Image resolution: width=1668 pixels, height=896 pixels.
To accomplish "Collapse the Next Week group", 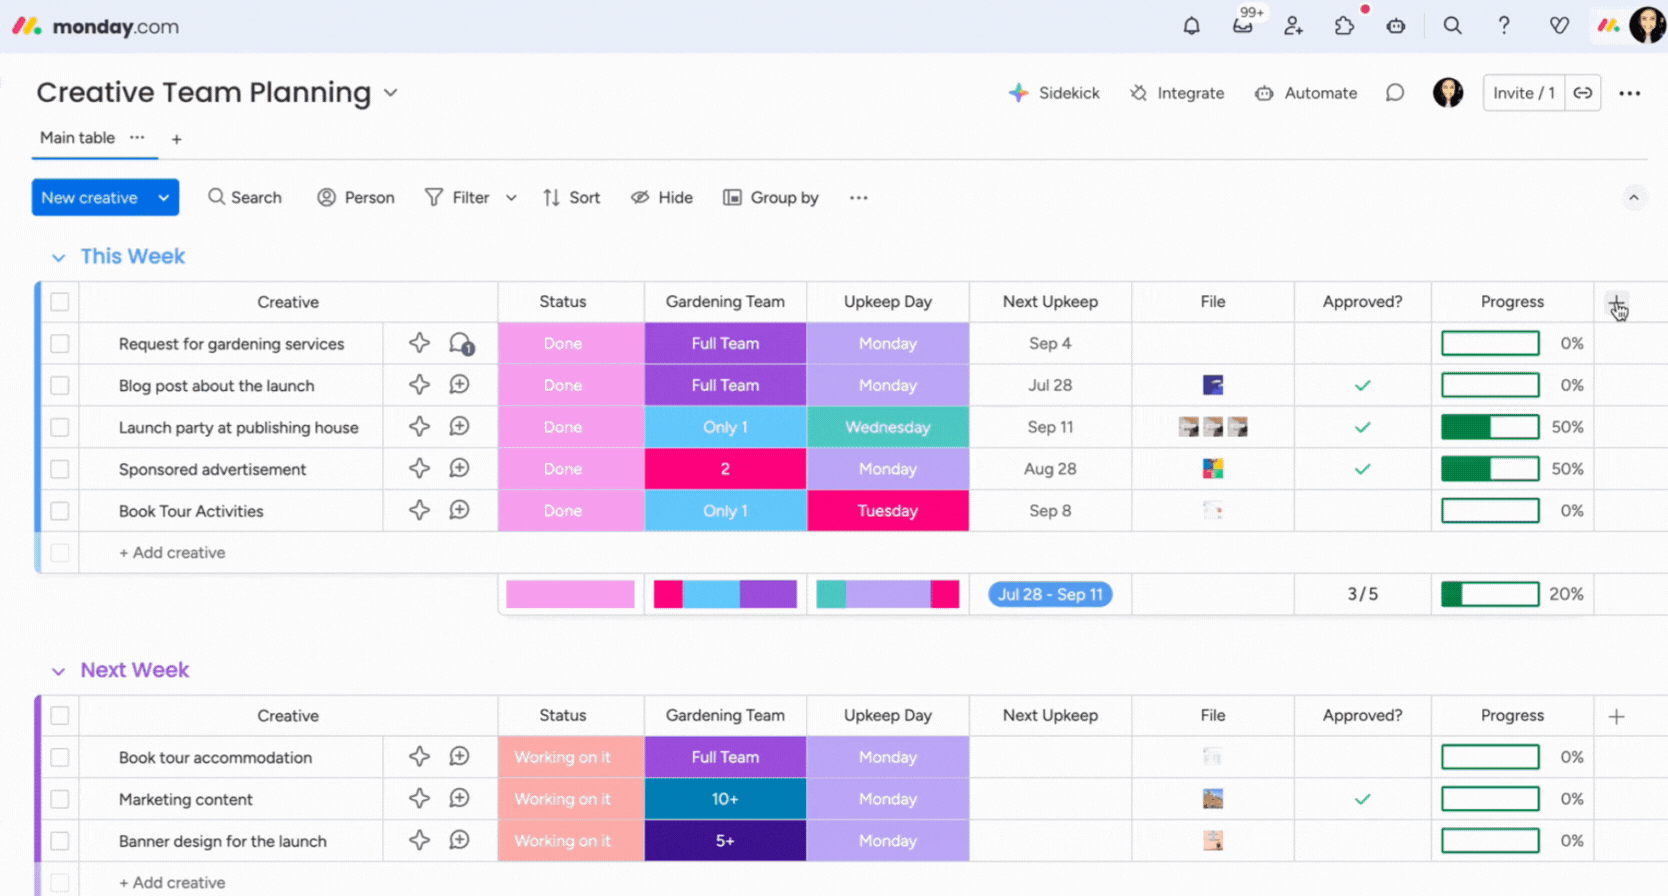I will pos(59,672).
